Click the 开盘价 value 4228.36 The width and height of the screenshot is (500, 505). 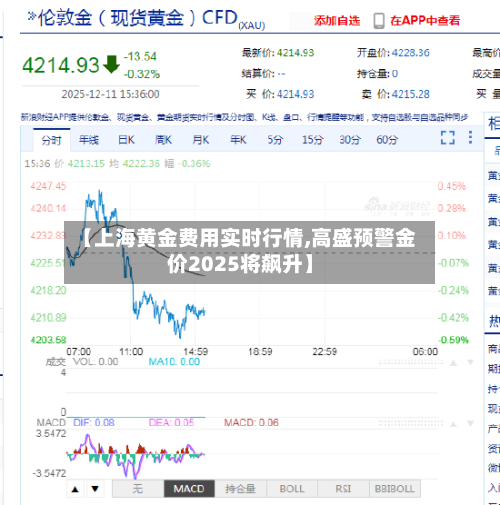(x=411, y=53)
